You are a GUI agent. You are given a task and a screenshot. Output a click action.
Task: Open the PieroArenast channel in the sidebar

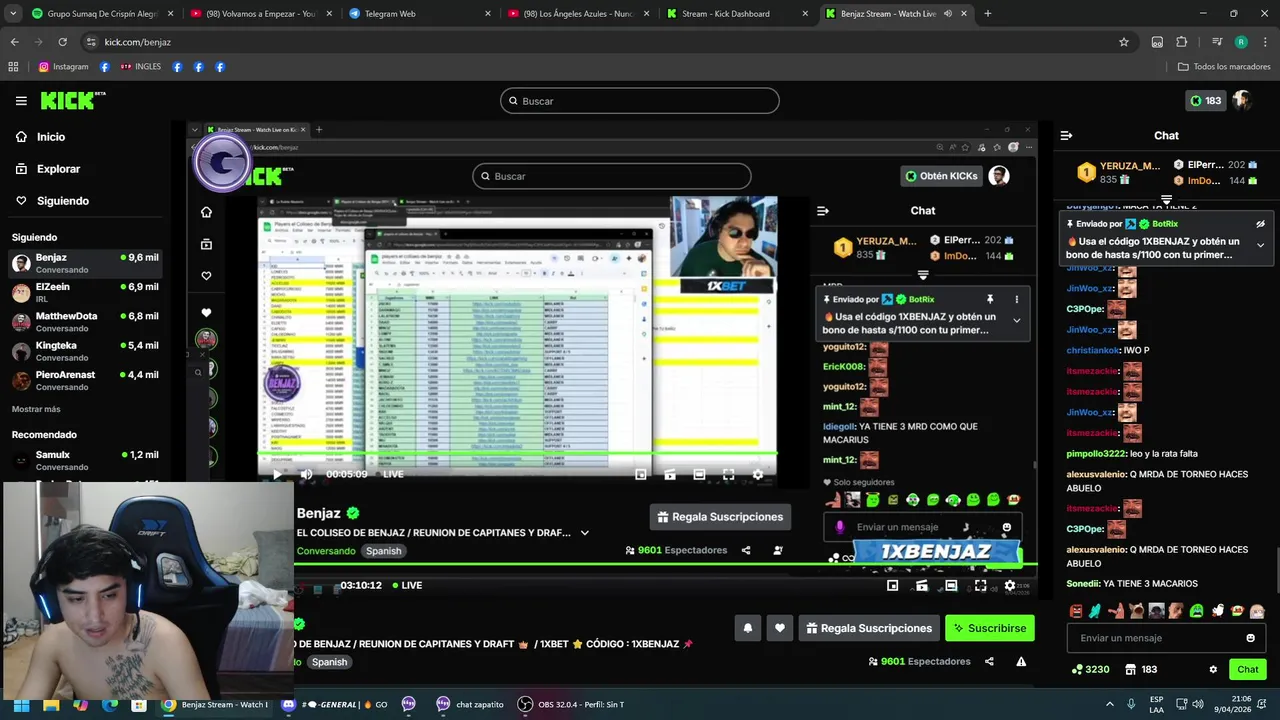coord(85,380)
